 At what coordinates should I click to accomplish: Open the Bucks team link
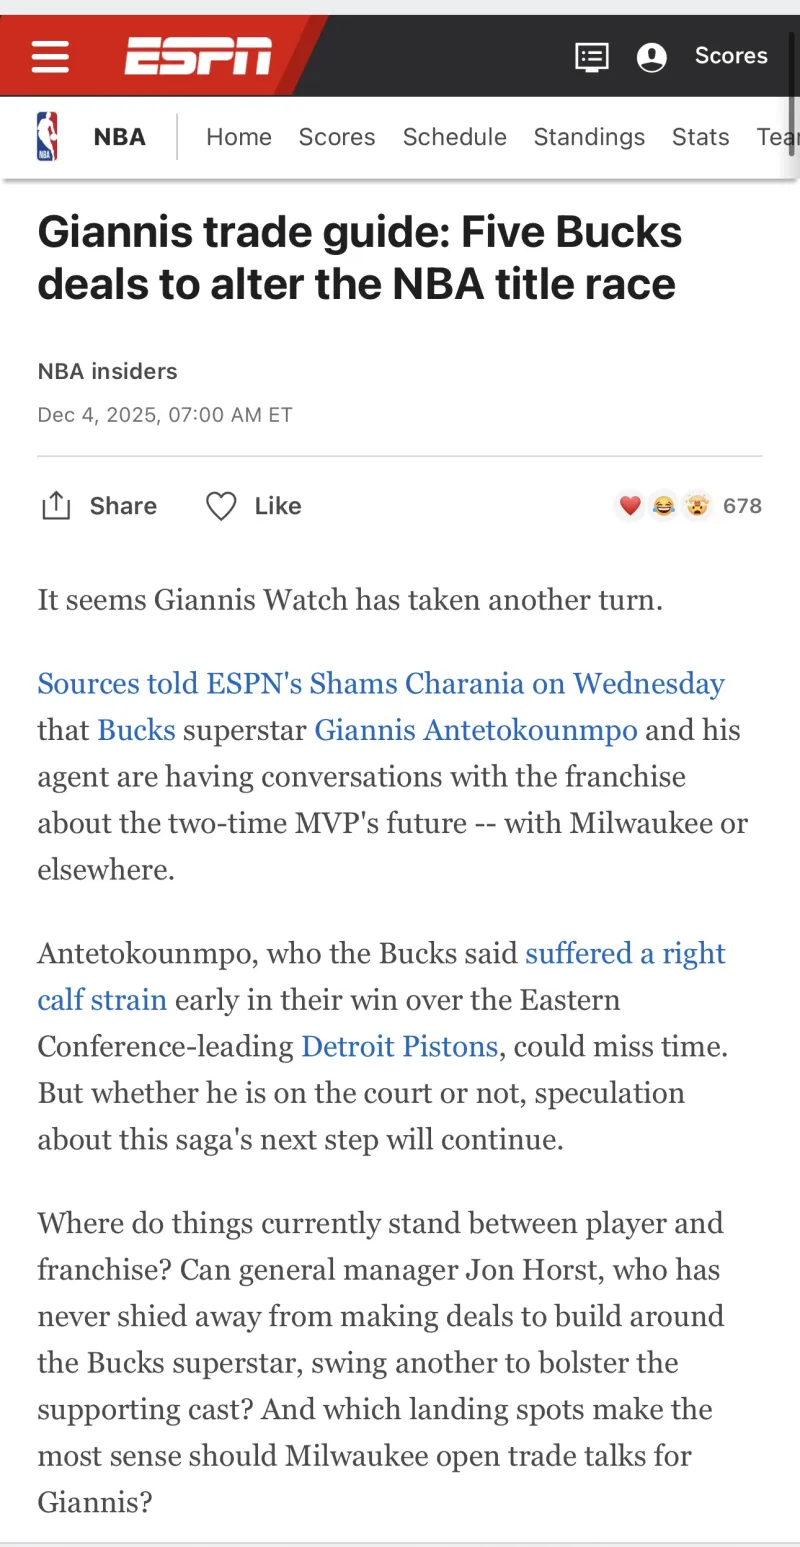click(x=136, y=730)
